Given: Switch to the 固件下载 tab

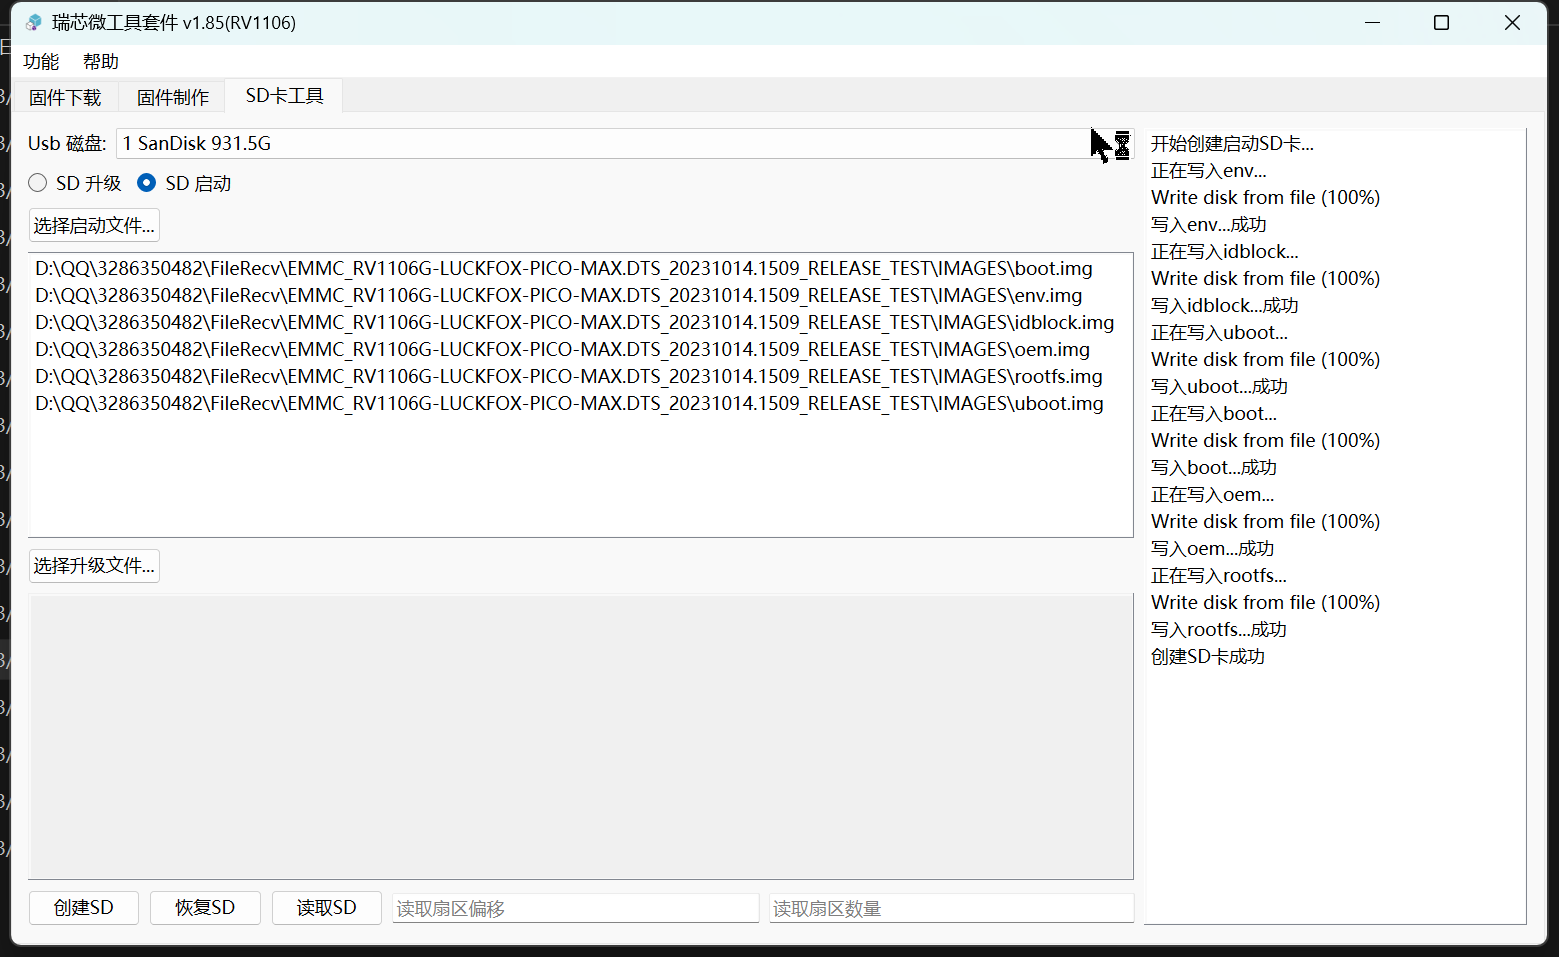Looking at the screenshot, I should point(65,97).
